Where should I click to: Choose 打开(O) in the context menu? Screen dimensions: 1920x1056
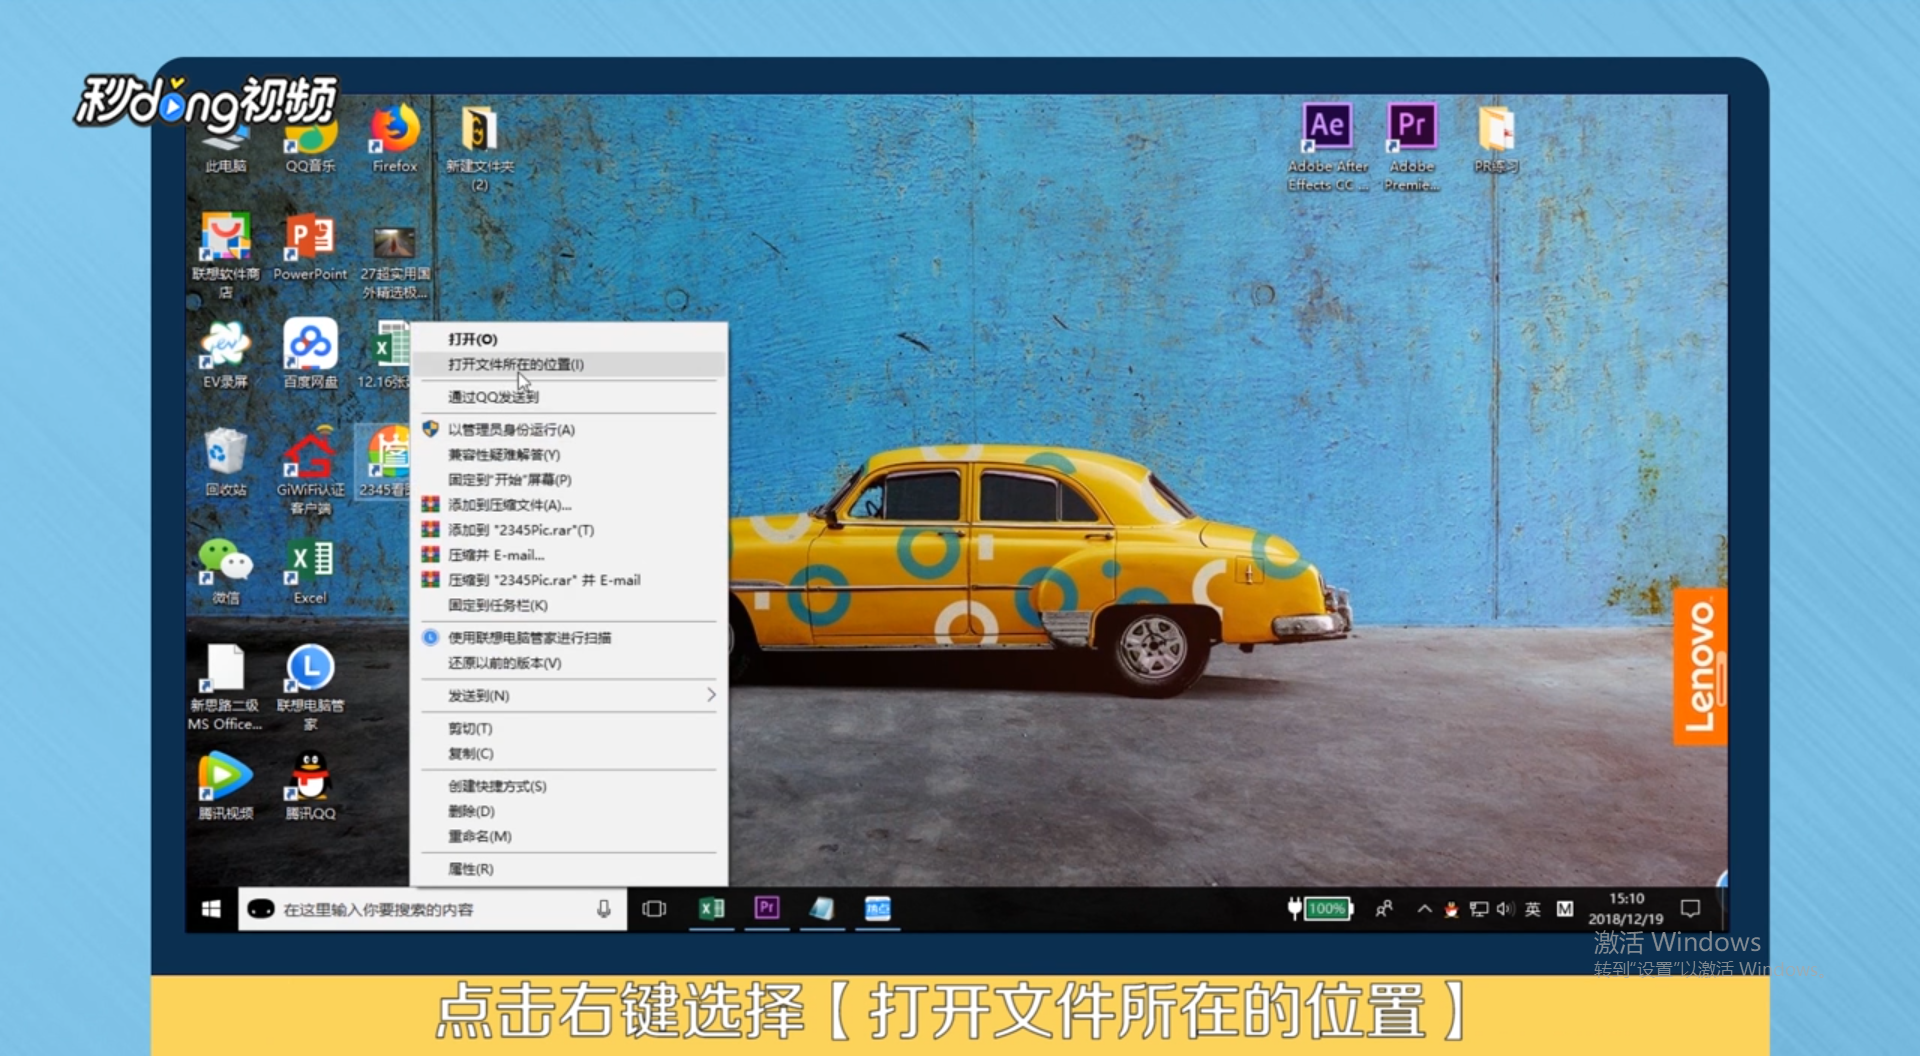(569, 339)
